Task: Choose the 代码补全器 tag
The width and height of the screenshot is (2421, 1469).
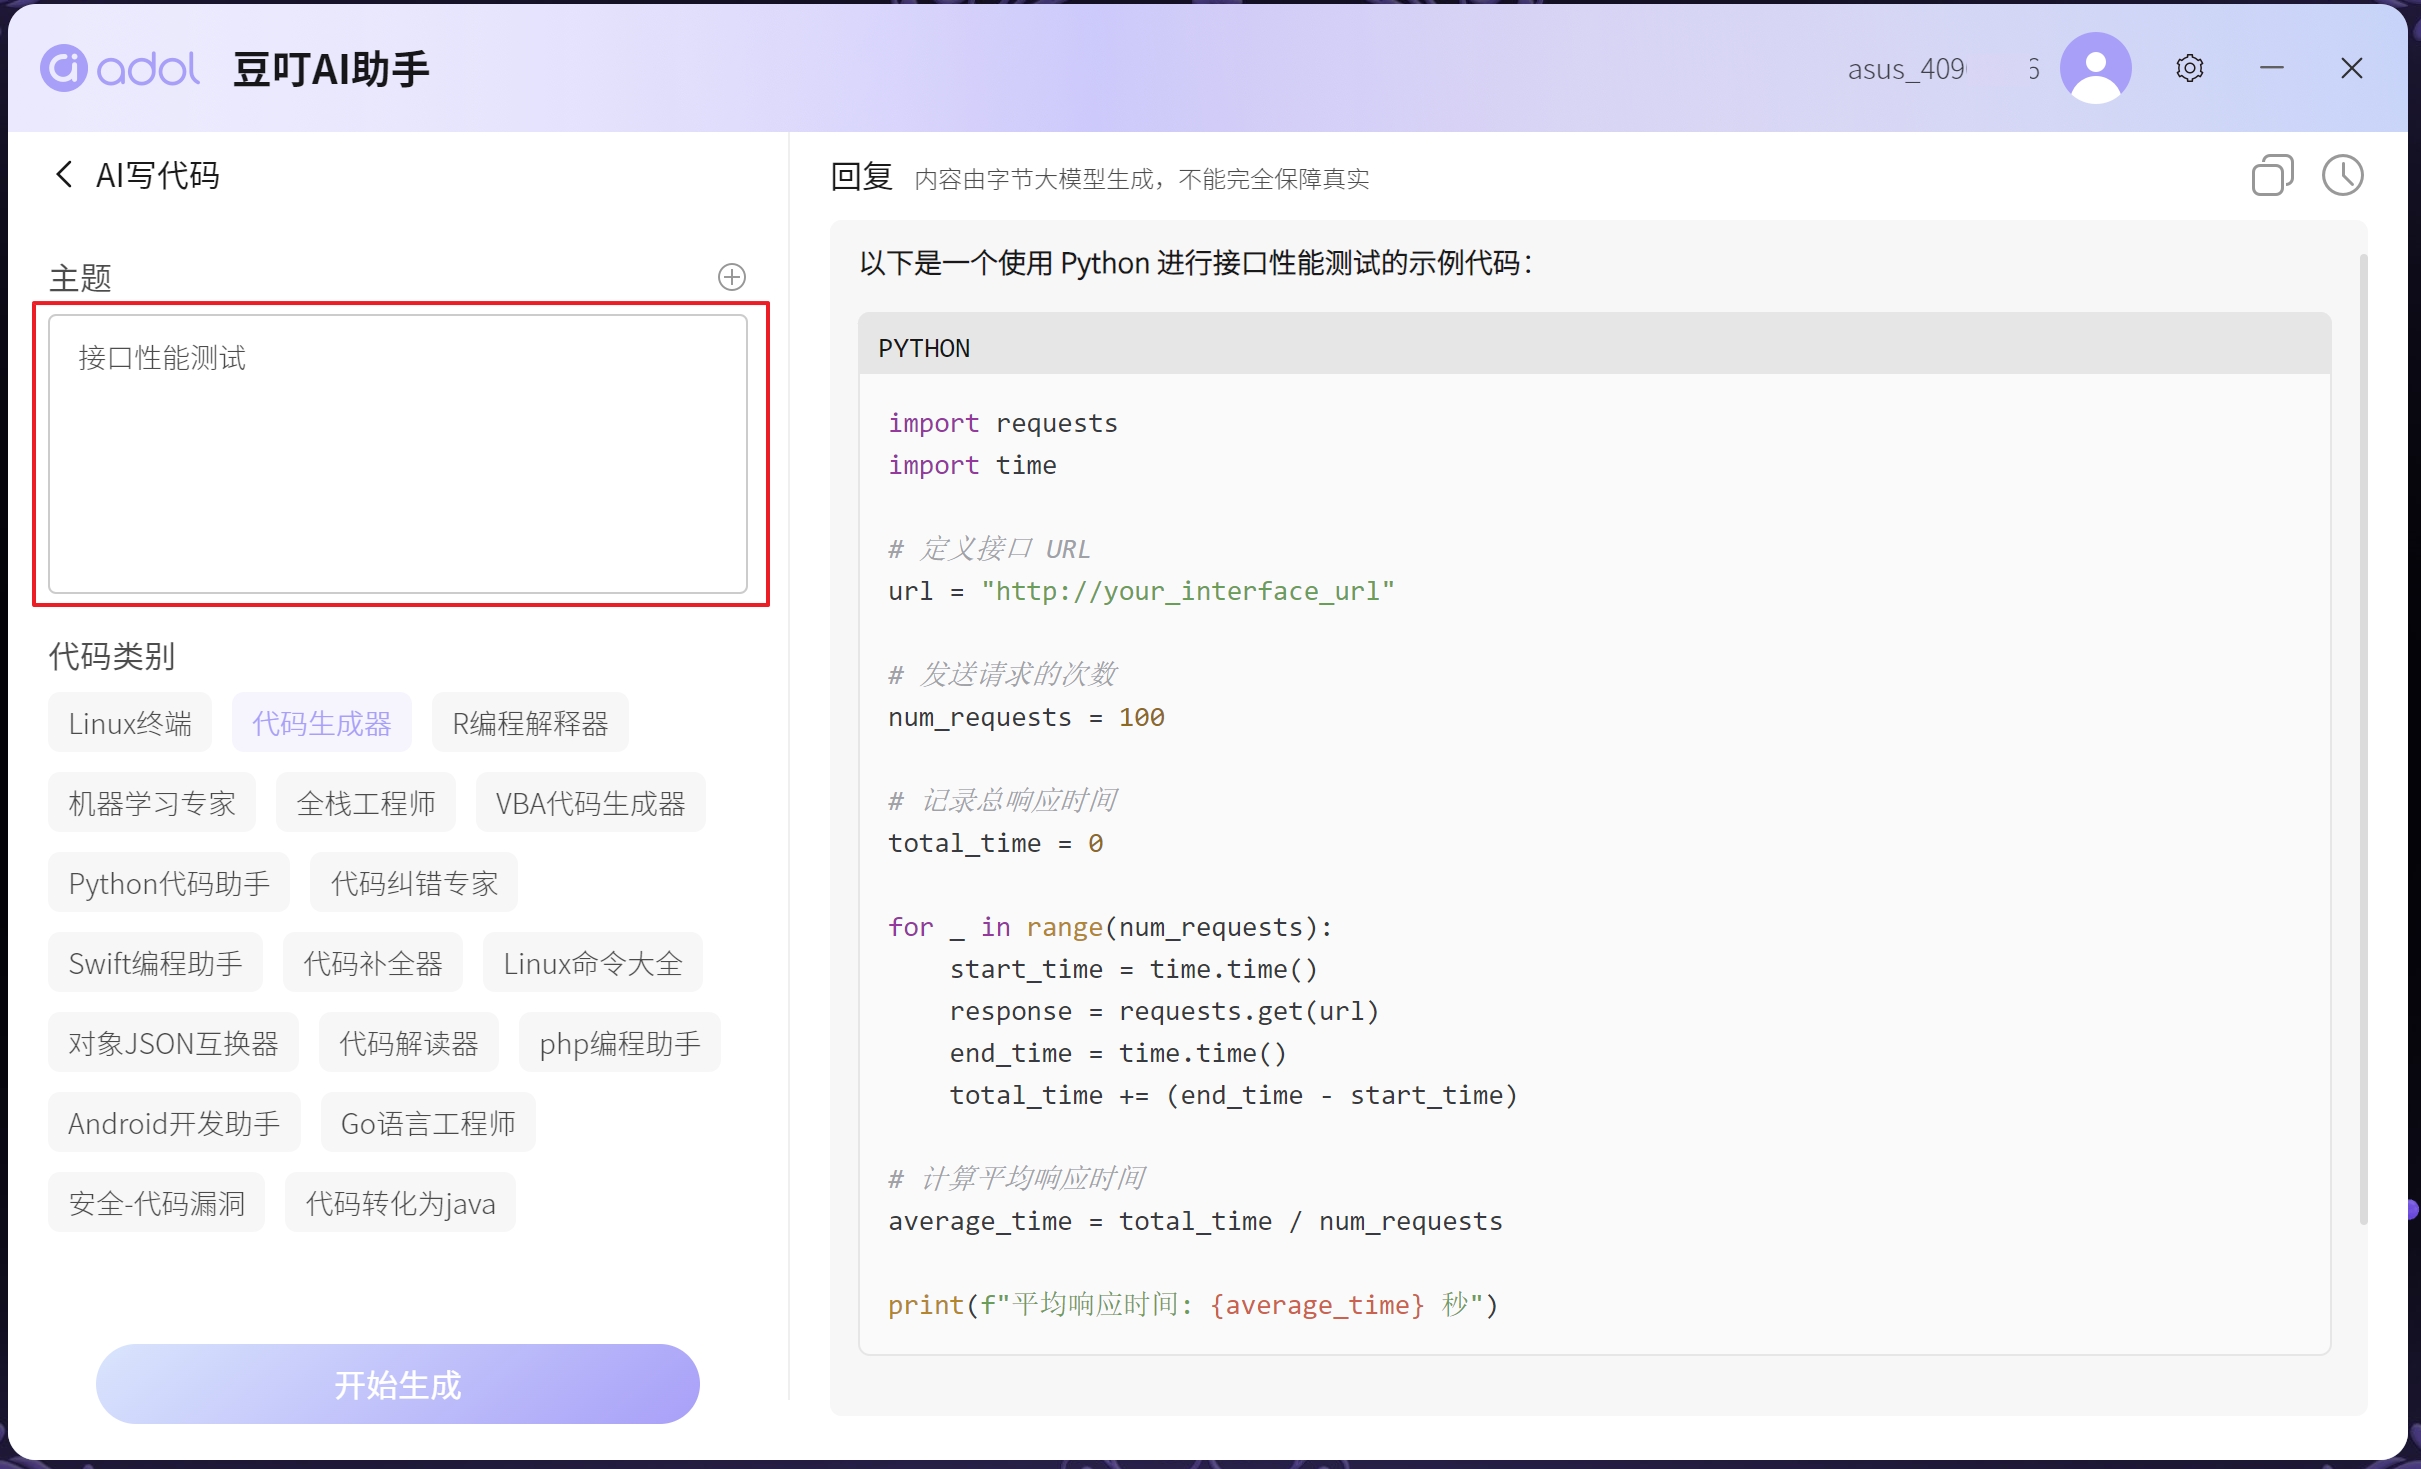Action: click(373, 963)
